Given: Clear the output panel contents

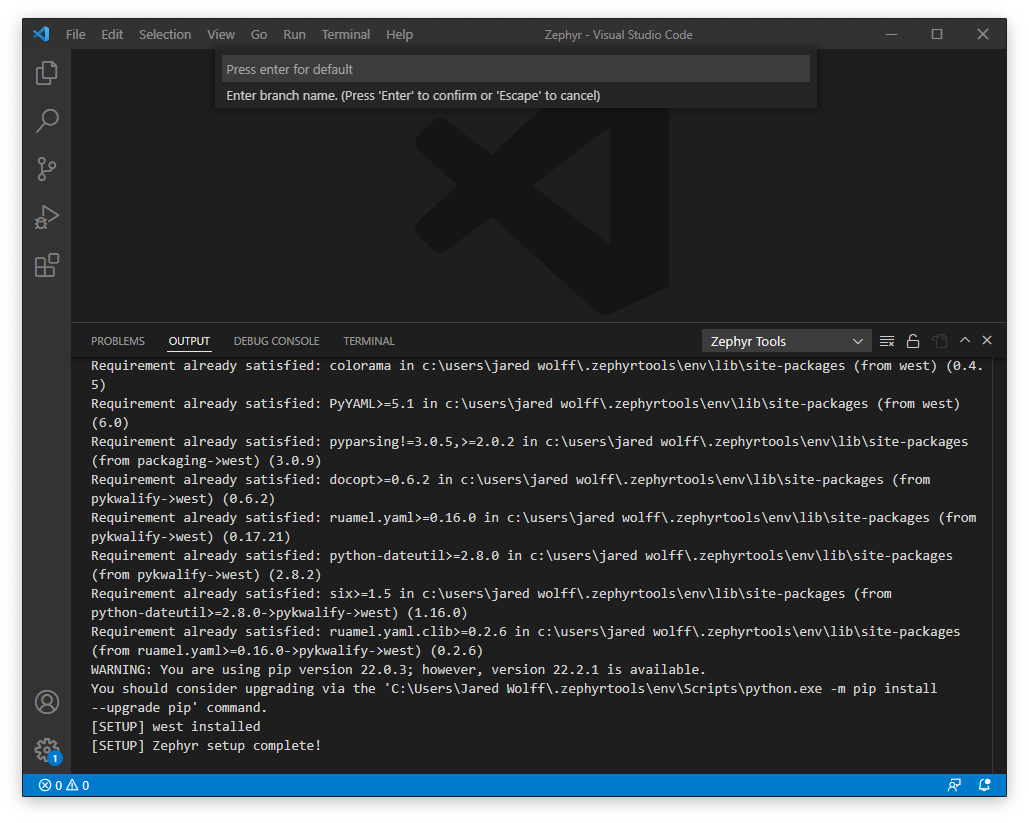Looking at the screenshot, I should click(x=887, y=341).
